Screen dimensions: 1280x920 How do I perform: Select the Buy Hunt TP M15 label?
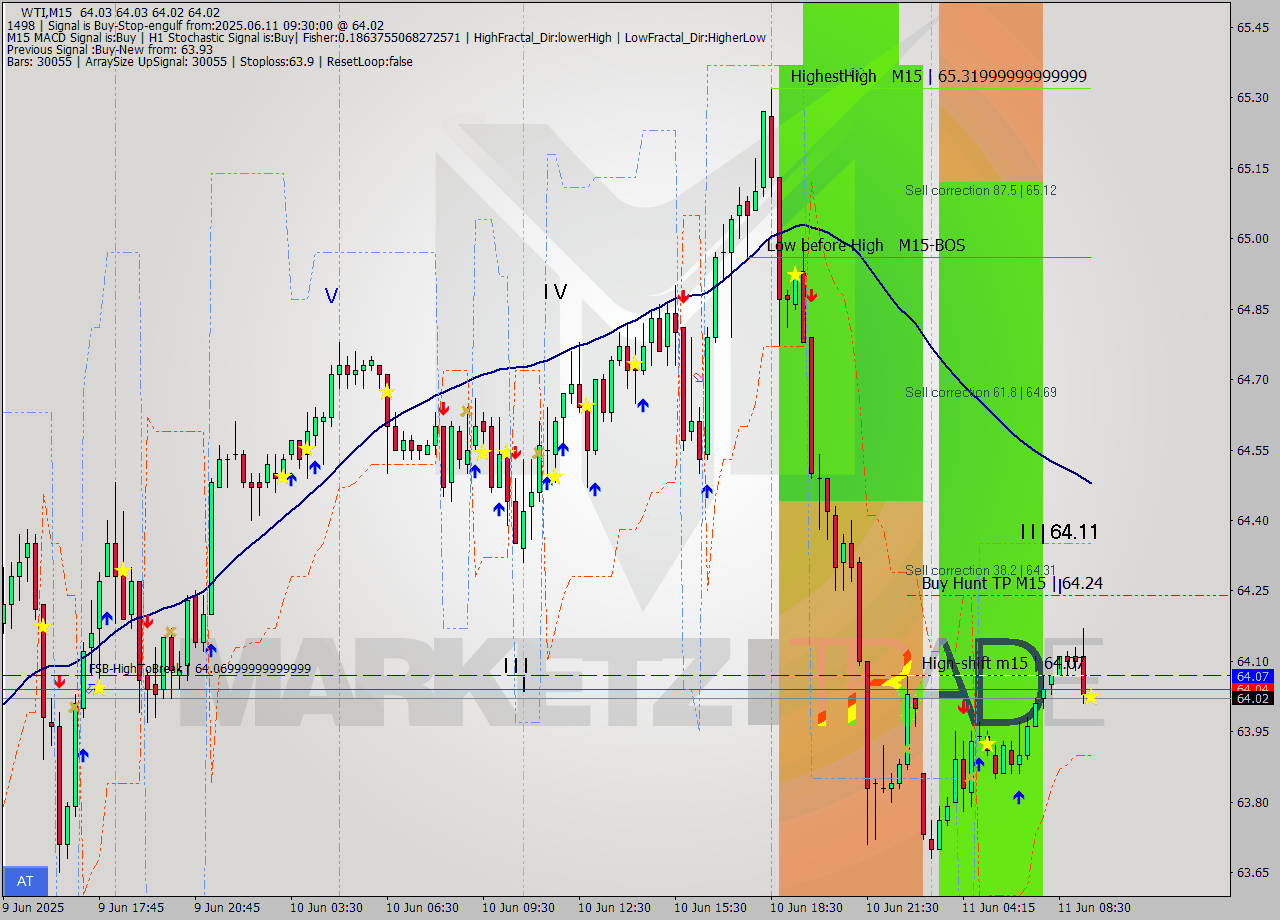985,581
